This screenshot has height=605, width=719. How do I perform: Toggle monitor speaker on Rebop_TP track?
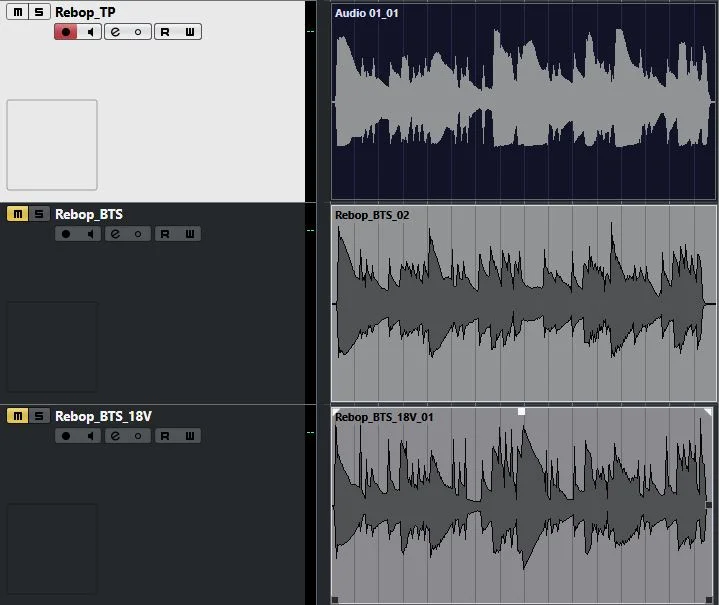pos(90,32)
